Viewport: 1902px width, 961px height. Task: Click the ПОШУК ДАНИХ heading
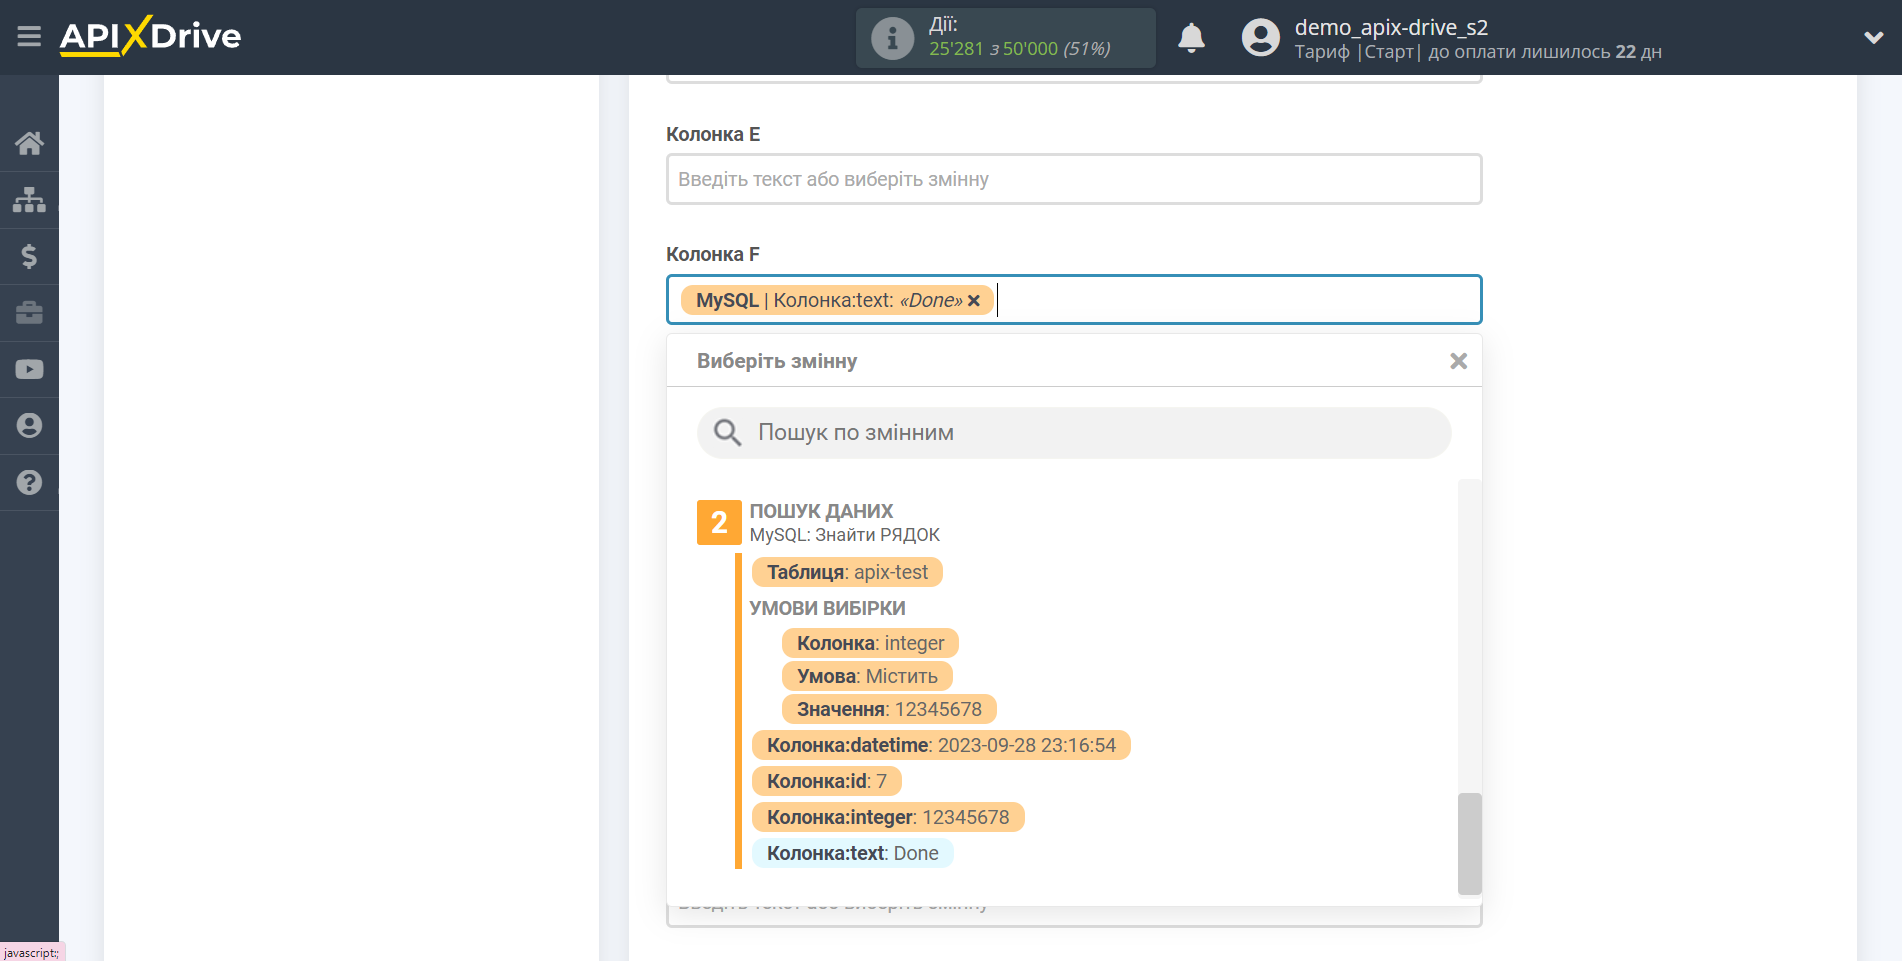821,511
